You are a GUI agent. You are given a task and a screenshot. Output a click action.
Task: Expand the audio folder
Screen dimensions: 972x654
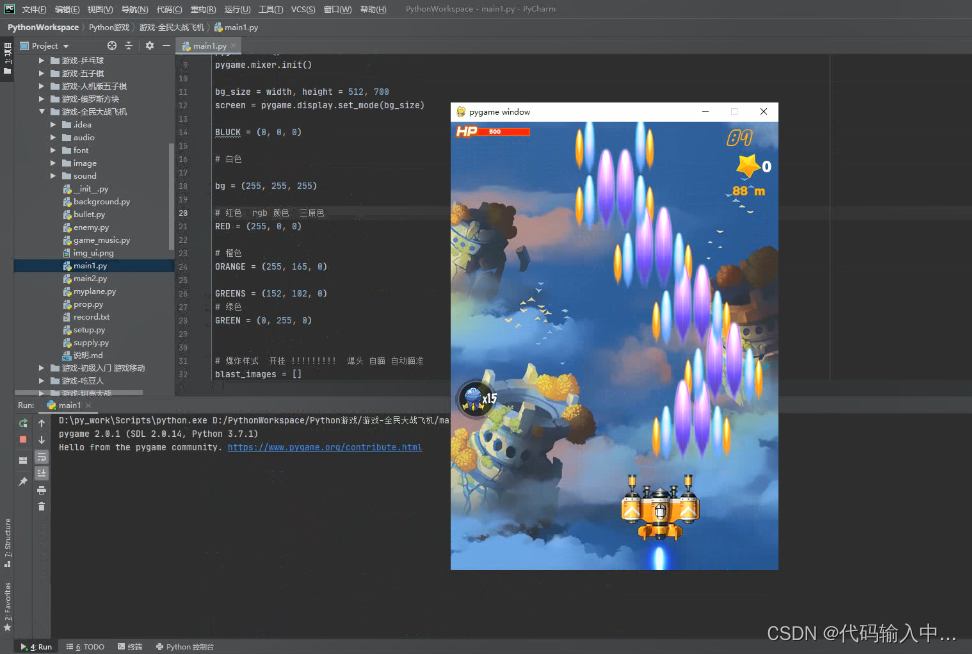click(x=53, y=138)
